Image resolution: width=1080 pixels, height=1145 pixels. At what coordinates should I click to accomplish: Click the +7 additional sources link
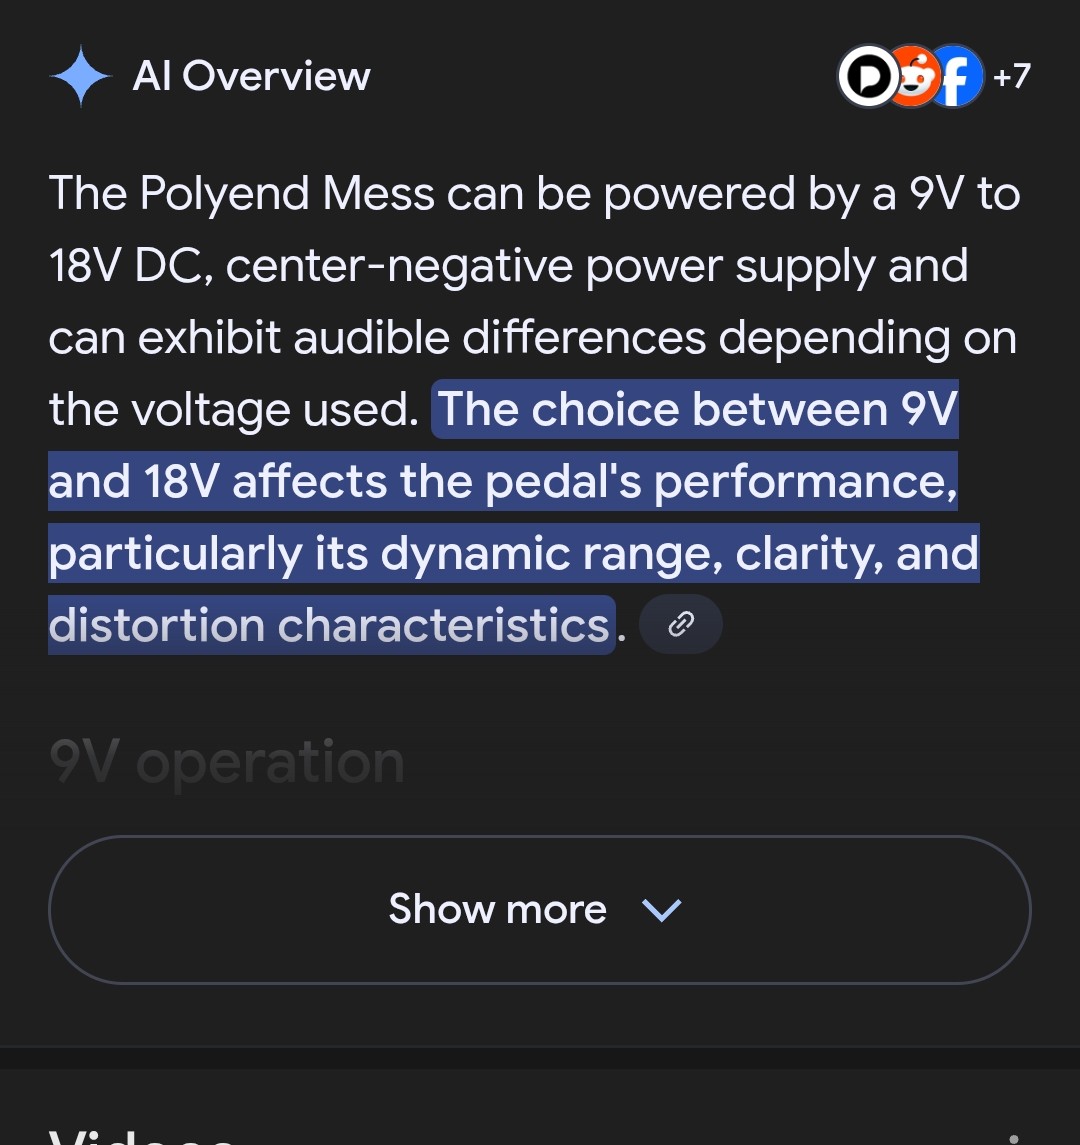tap(1010, 76)
